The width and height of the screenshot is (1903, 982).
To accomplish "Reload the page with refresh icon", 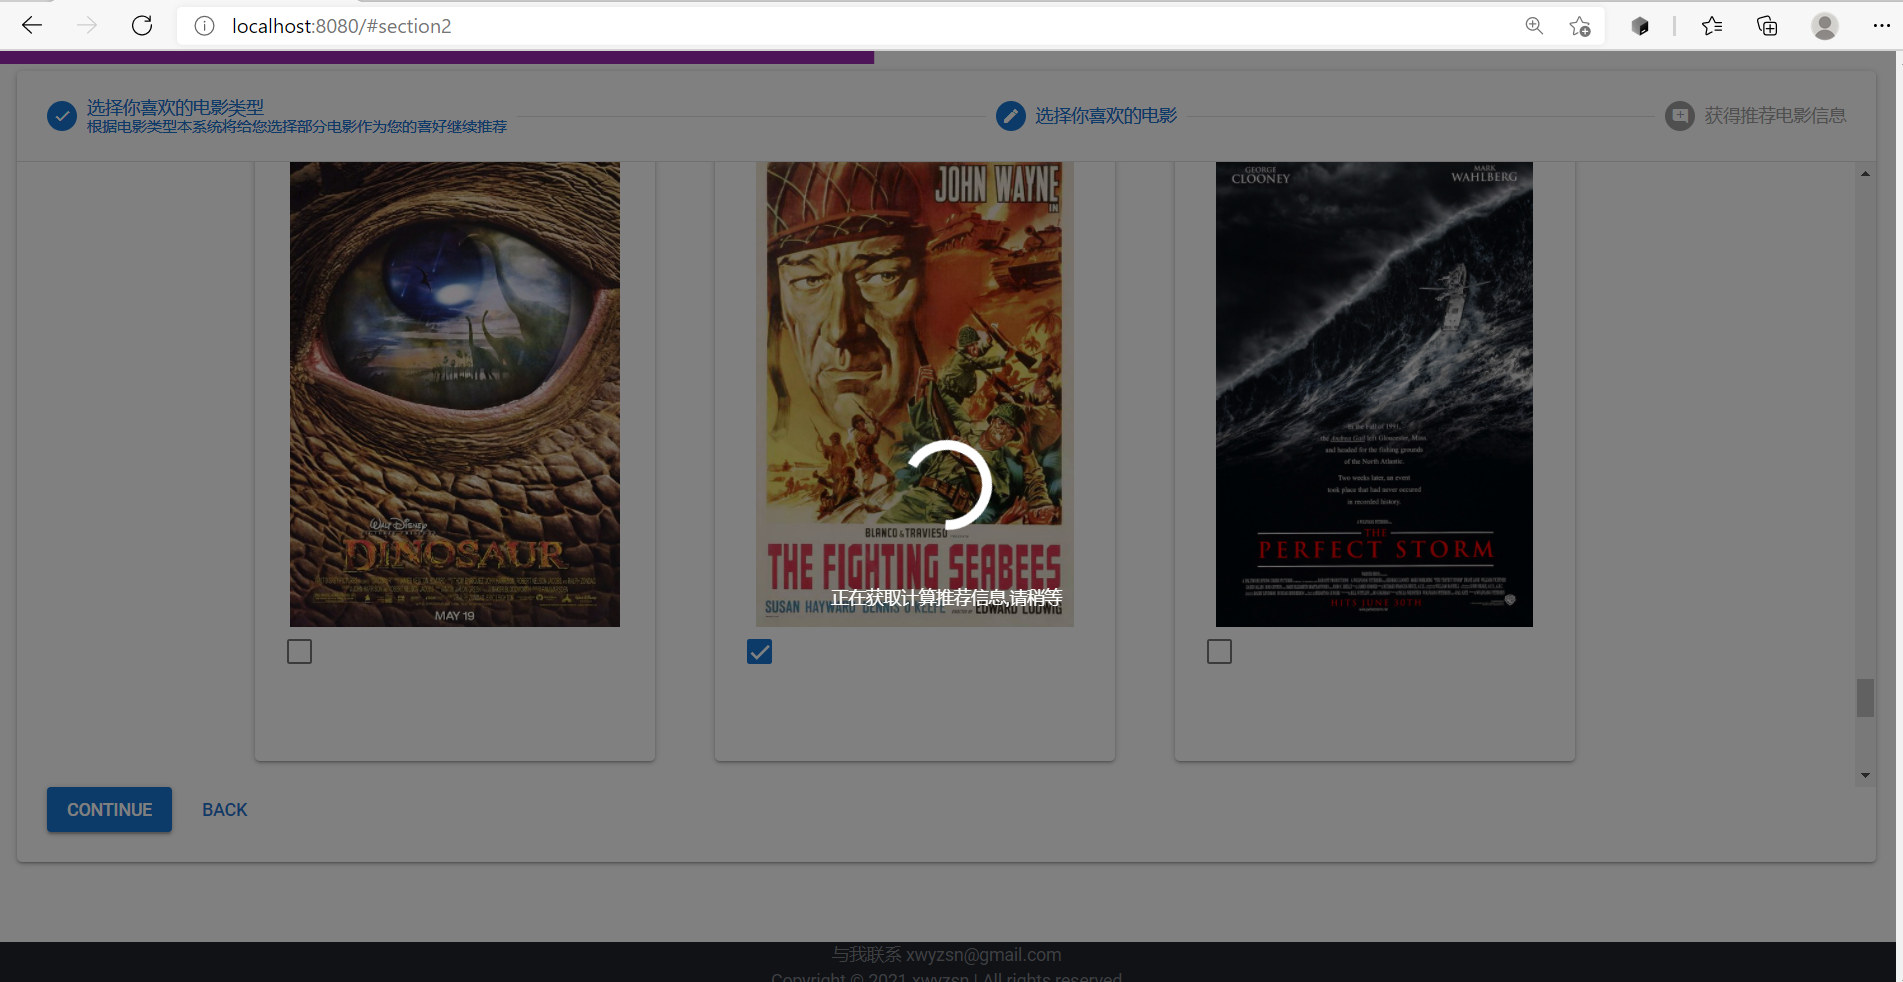I will click(x=142, y=26).
